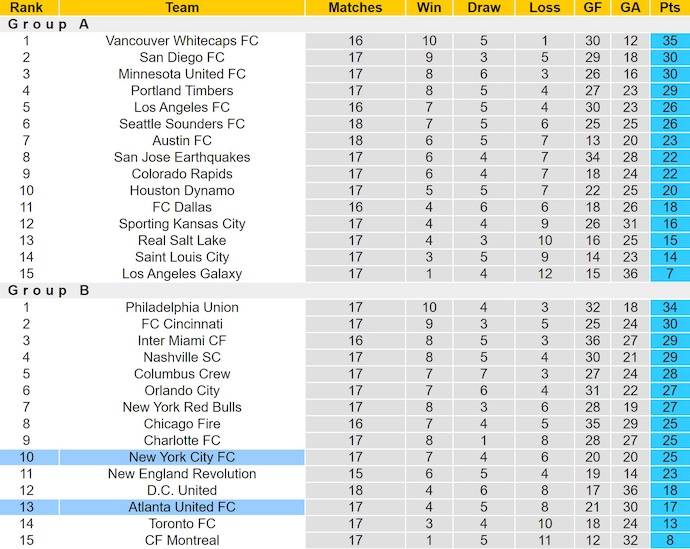Click the GA column header
Image resolution: width=690 pixels, height=549 pixels.
click(x=630, y=7)
